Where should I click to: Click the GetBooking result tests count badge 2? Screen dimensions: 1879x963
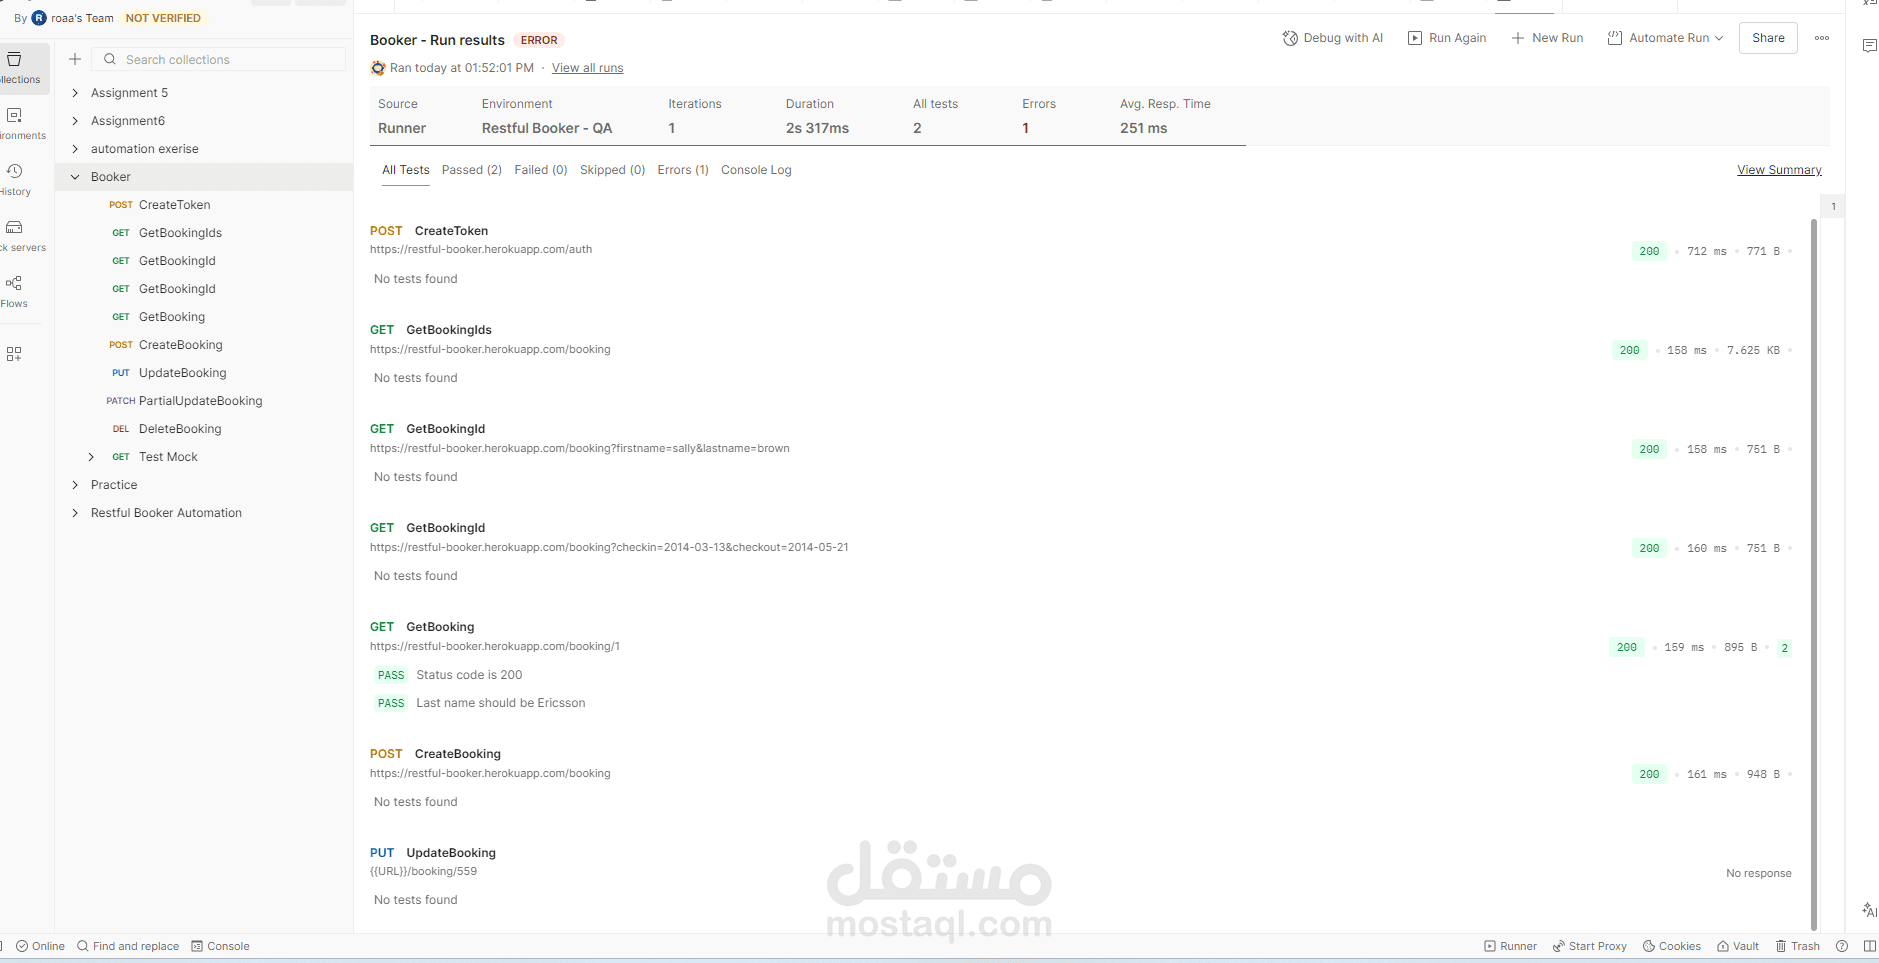(x=1784, y=648)
